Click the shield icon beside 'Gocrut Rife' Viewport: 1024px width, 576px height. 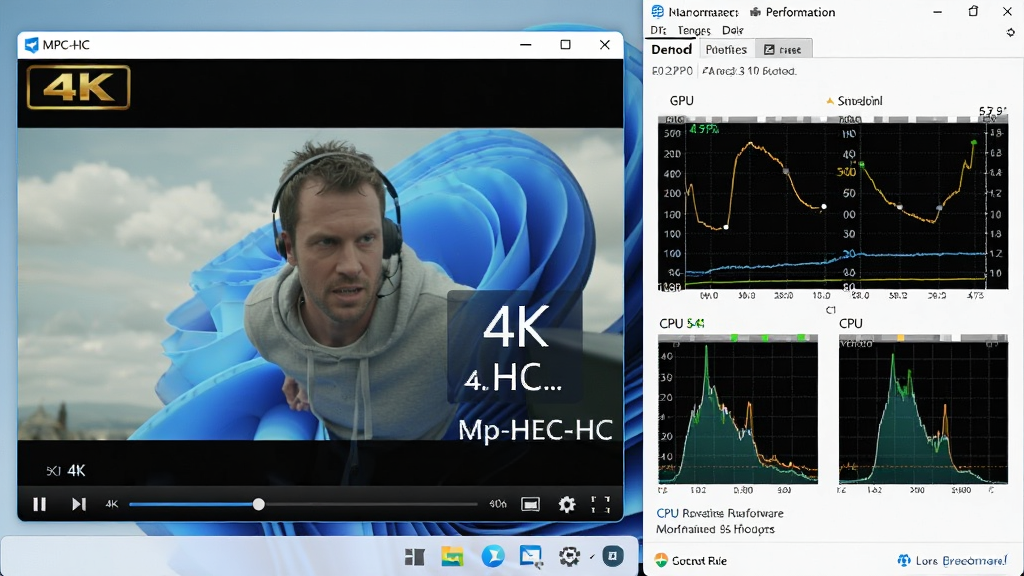(662, 560)
